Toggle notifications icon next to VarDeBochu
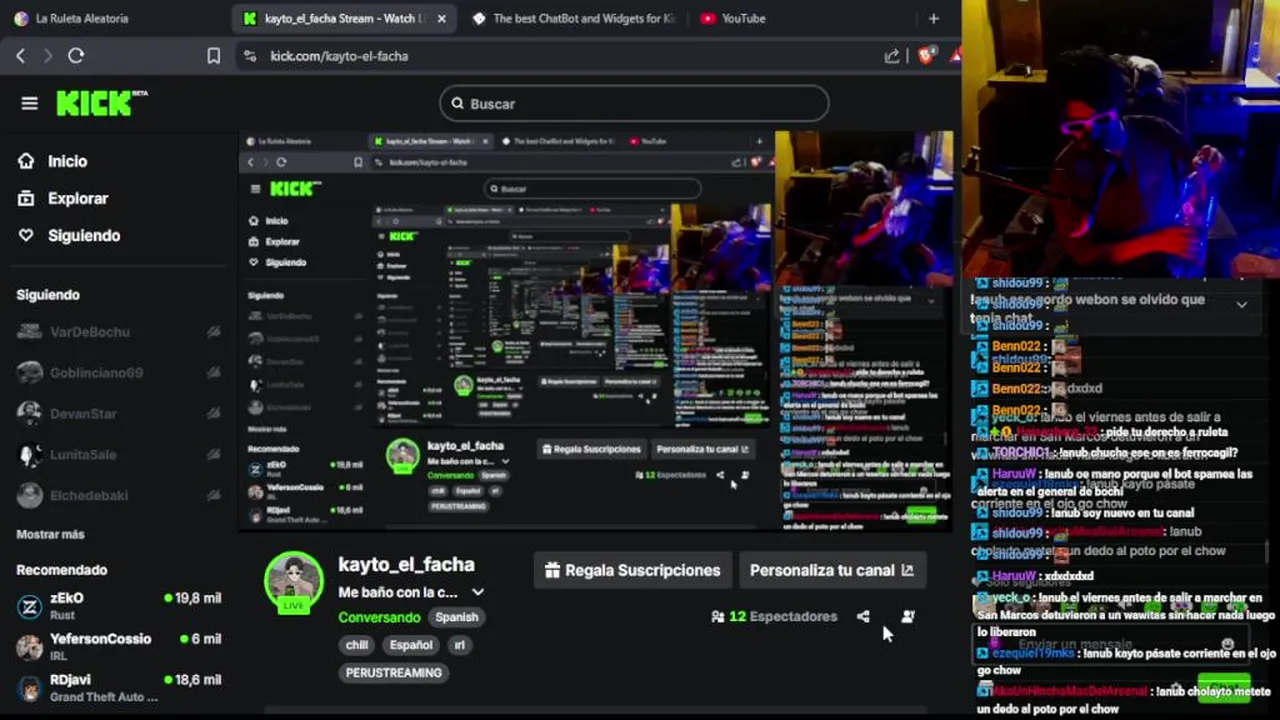The image size is (1280, 720). click(x=213, y=331)
